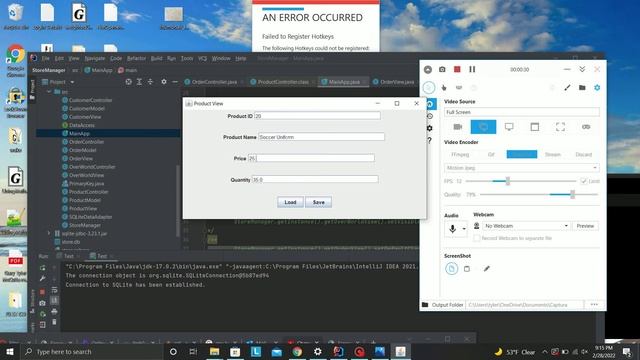Select Window video source in Captura
Viewport: 640px width, 360px height.
535,127
